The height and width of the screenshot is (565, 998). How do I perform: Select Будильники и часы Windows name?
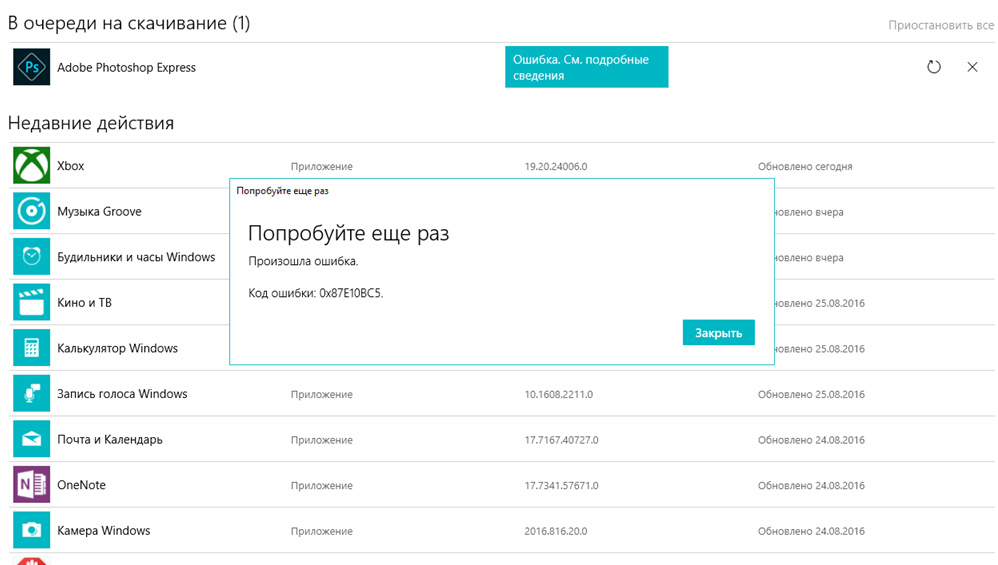[136, 257]
